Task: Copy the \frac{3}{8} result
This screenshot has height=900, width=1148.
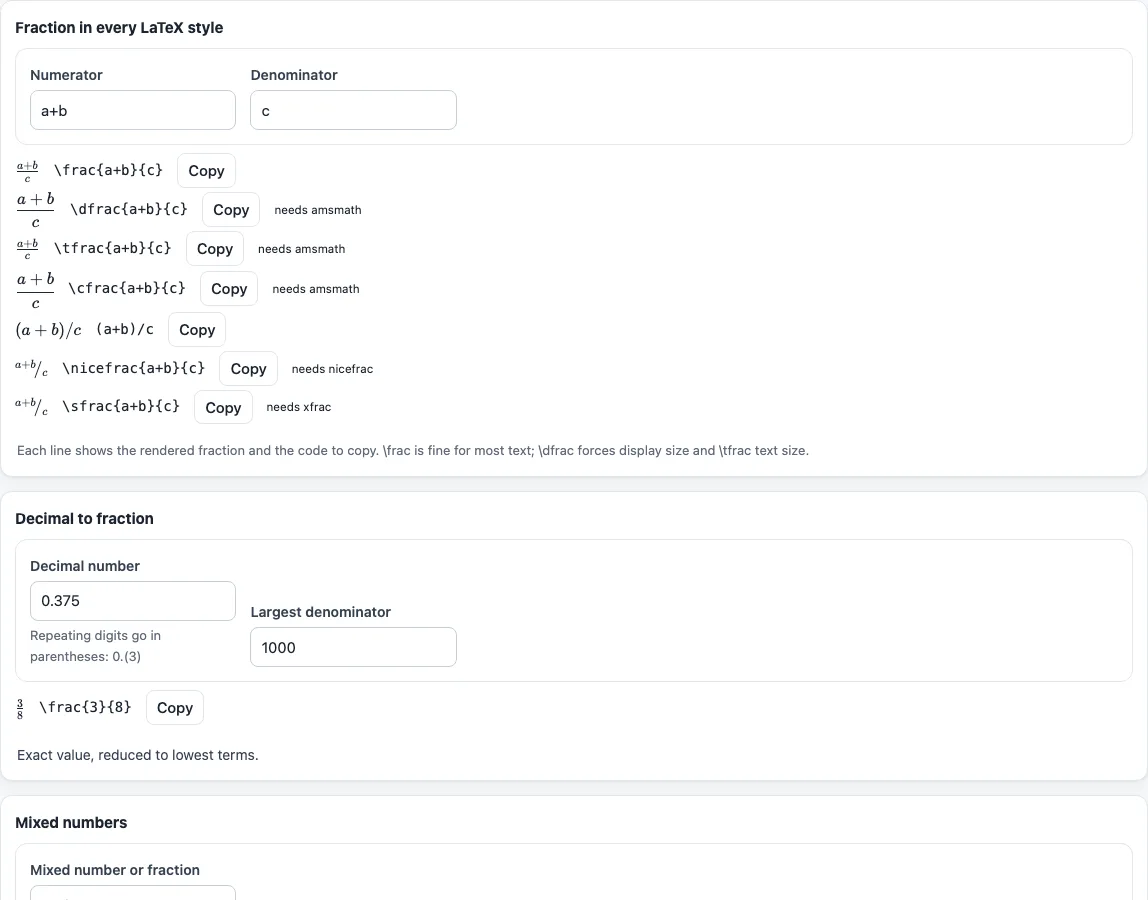Action: pyautogui.click(x=175, y=707)
